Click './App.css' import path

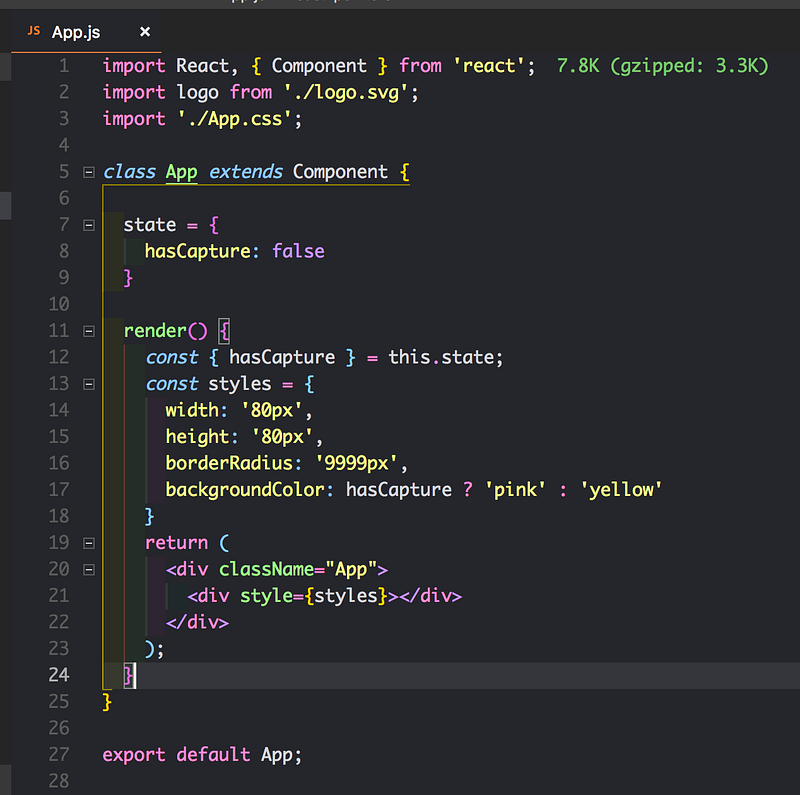[x=235, y=119]
